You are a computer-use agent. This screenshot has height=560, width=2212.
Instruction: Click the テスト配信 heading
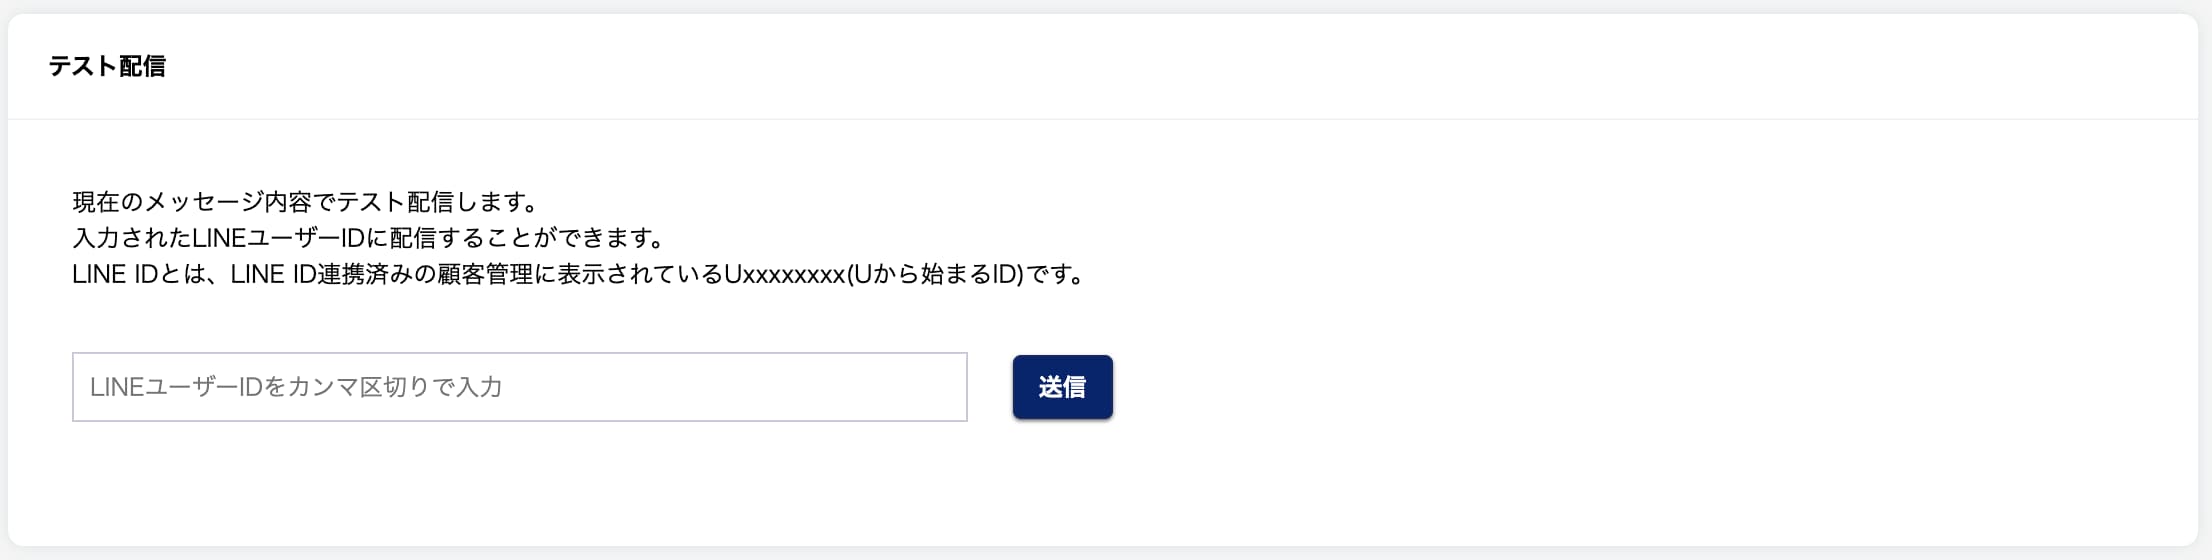(x=107, y=66)
